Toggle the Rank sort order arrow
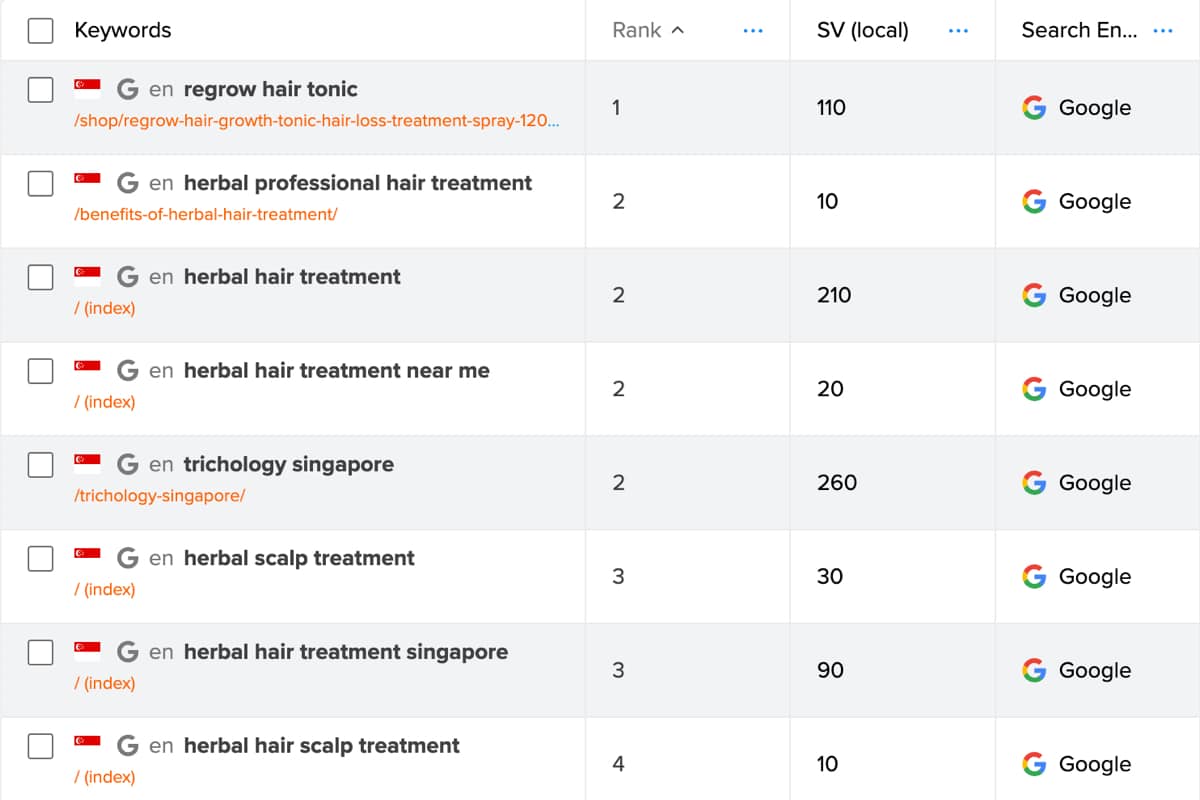Viewport: 1200px width, 800px height. click(678, 30)
